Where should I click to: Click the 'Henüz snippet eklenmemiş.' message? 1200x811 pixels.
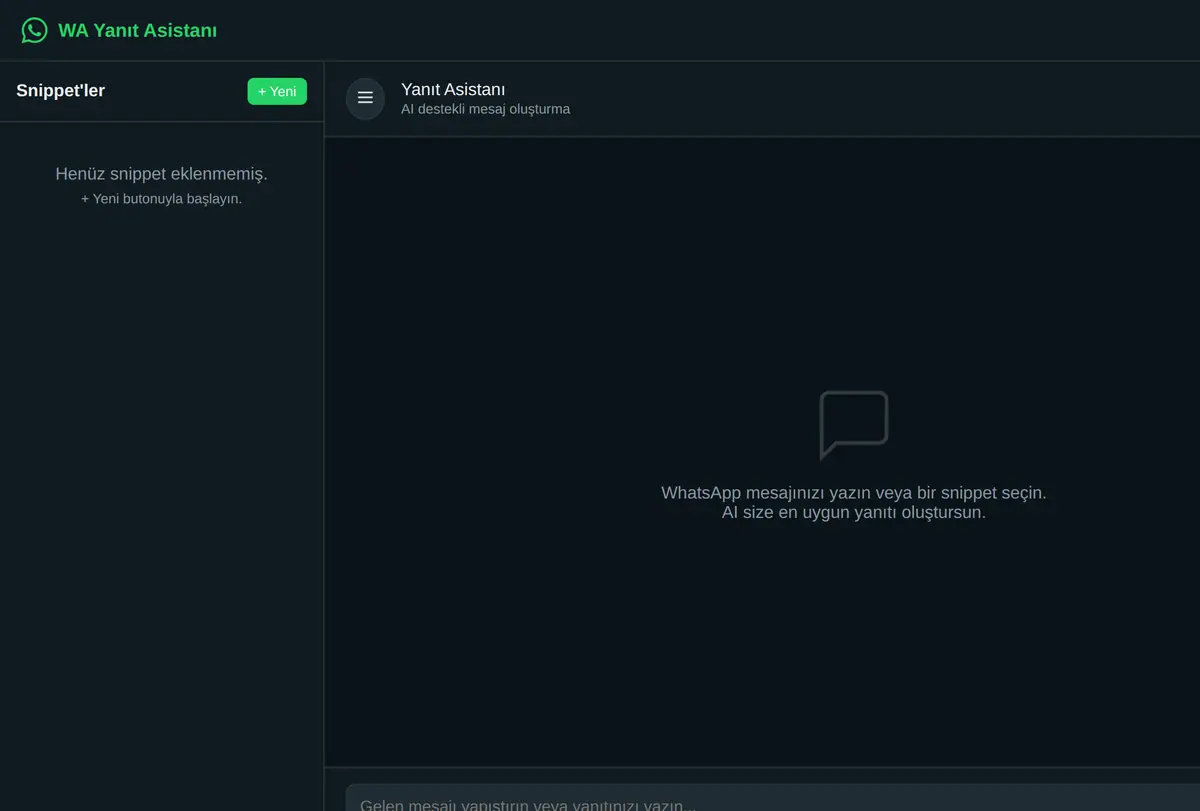pos(162,174)
